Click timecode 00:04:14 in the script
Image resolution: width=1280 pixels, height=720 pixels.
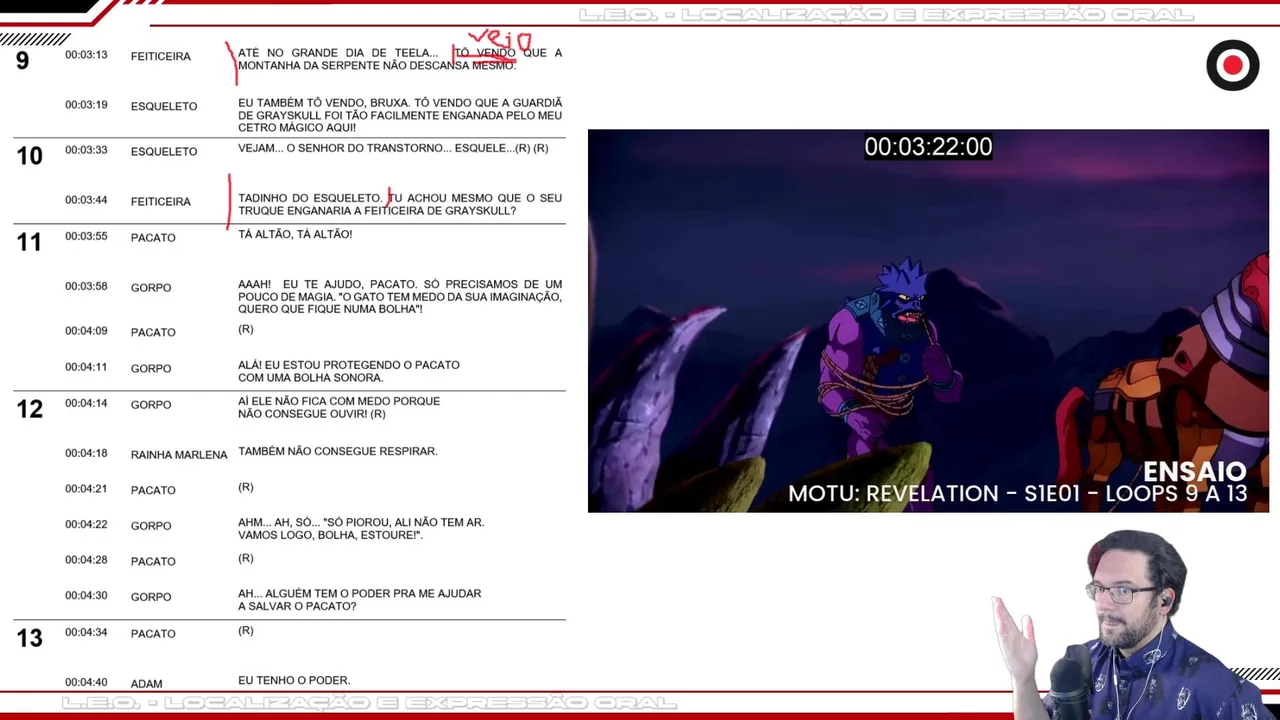86,403
